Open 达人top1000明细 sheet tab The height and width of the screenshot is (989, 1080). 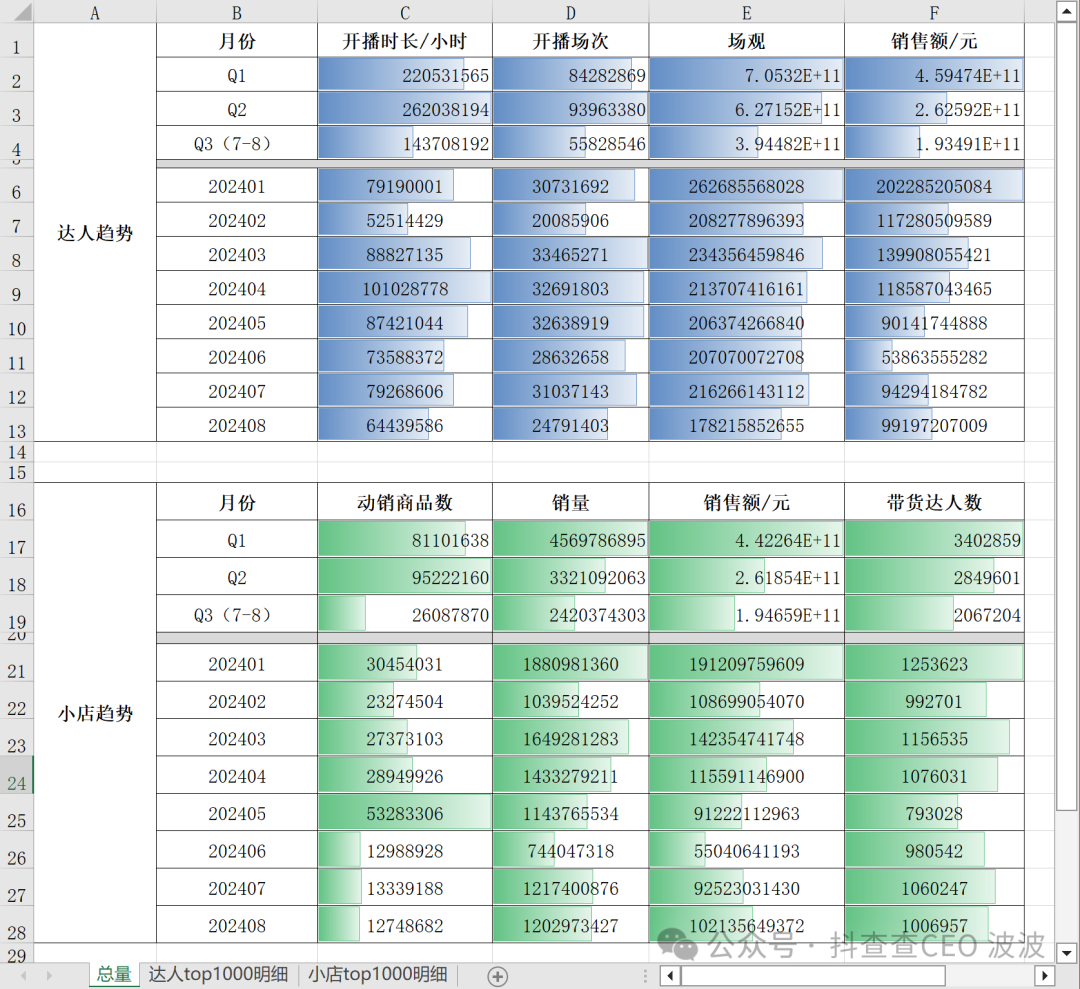pyautogui.click(x=218, y=975)
